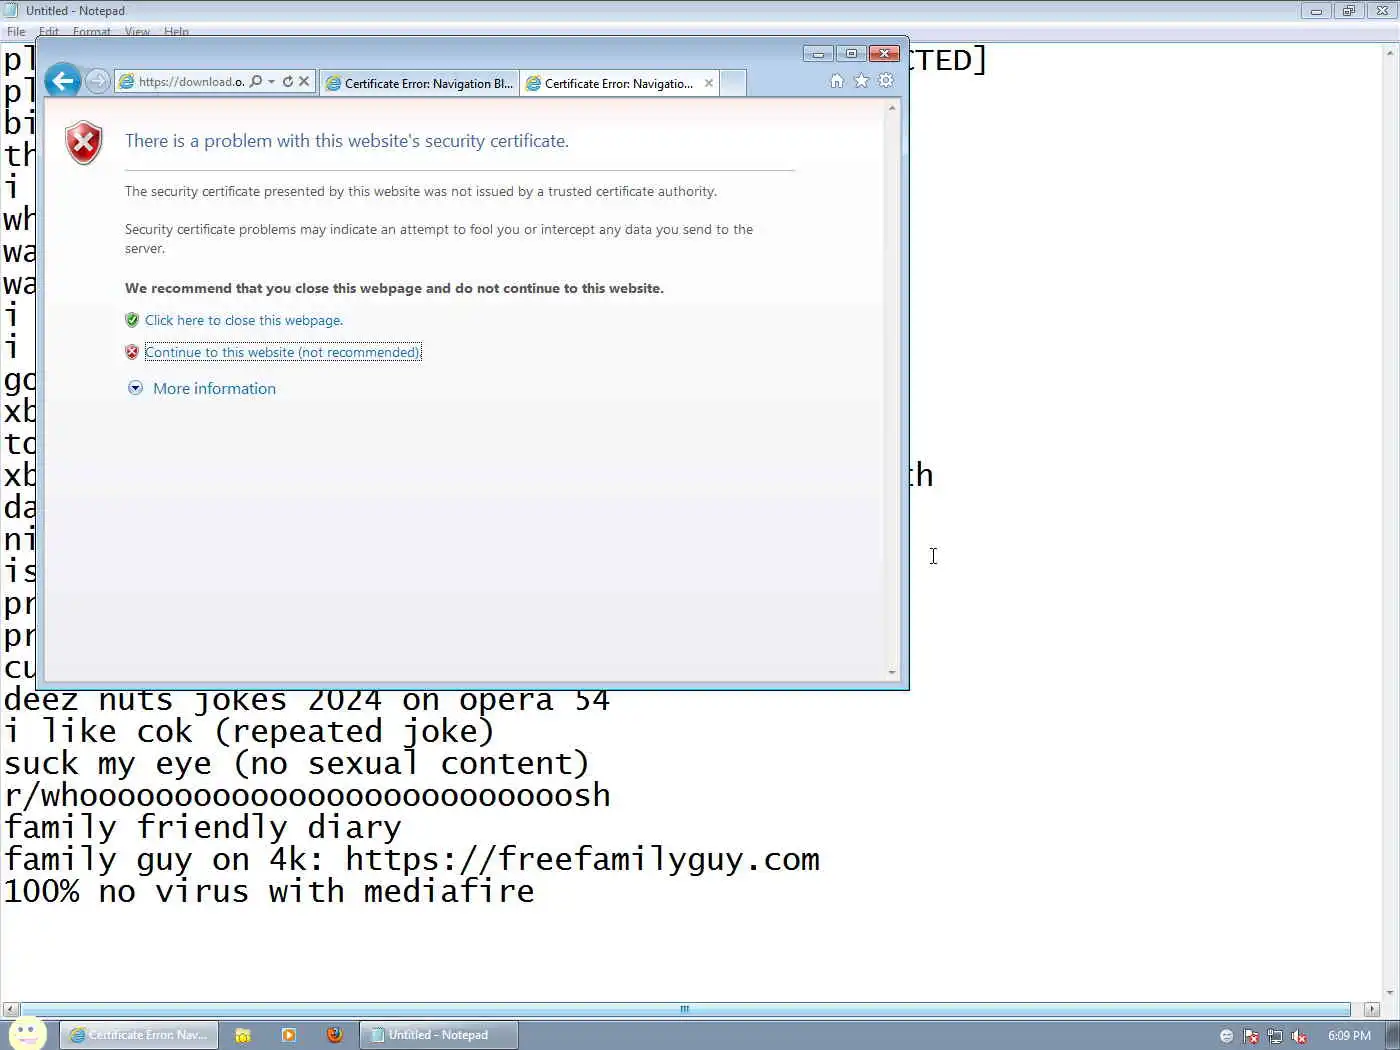Click the 'i like cok (repeated joke)' line
This screenshot has height=1050, width=1400.
coord(250,732)
